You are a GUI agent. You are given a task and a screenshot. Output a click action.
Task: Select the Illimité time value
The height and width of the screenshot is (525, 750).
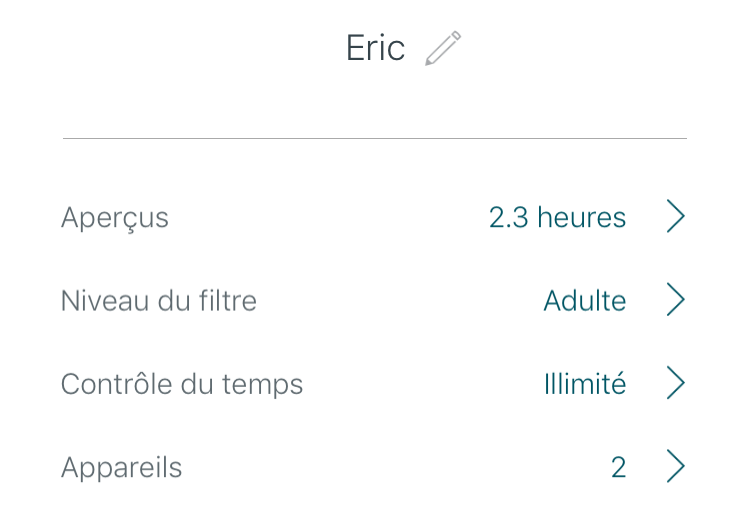[585, 383]
